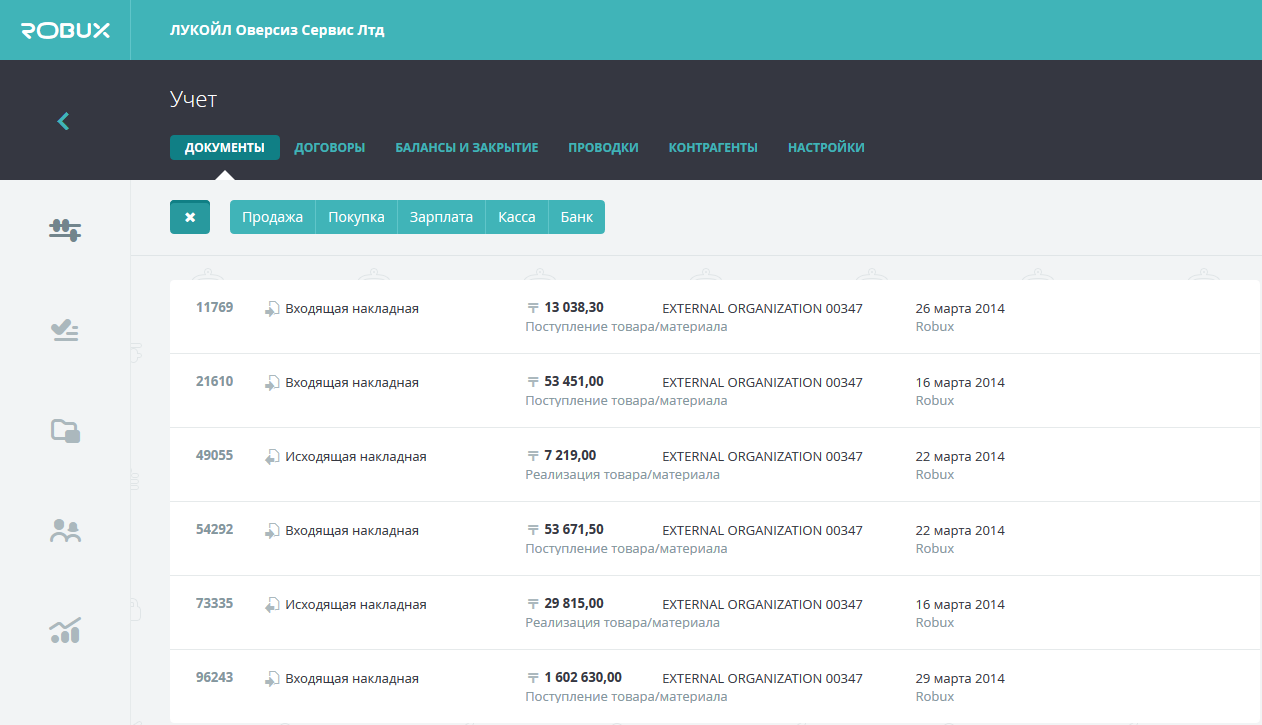Screen dimensions: 1262x725
Task: Open document number 49055
Action: [x=214, y=455]
